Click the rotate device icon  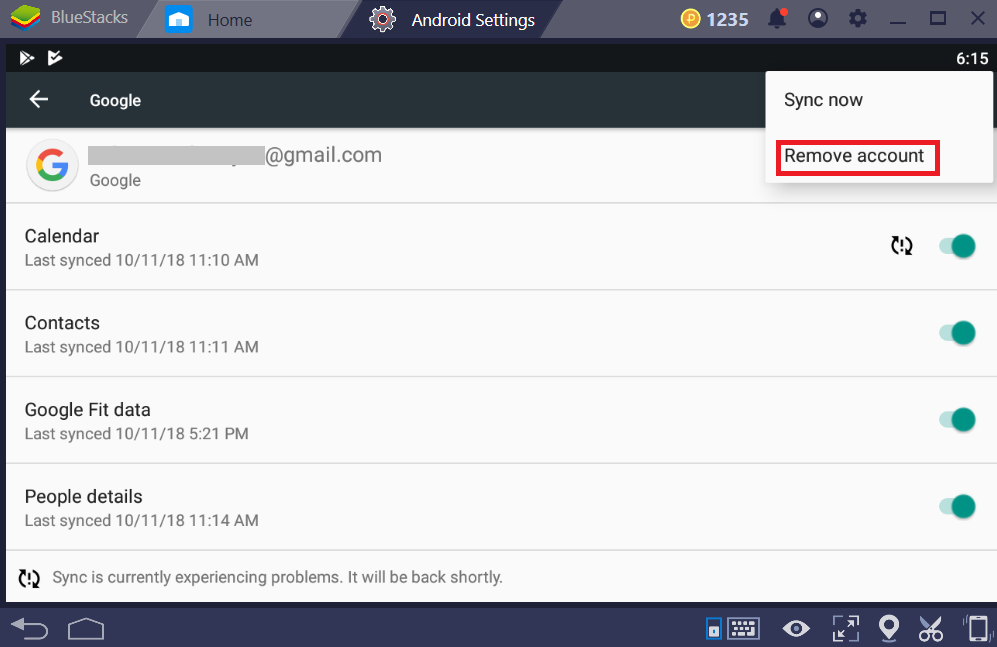tap(977, 629)
